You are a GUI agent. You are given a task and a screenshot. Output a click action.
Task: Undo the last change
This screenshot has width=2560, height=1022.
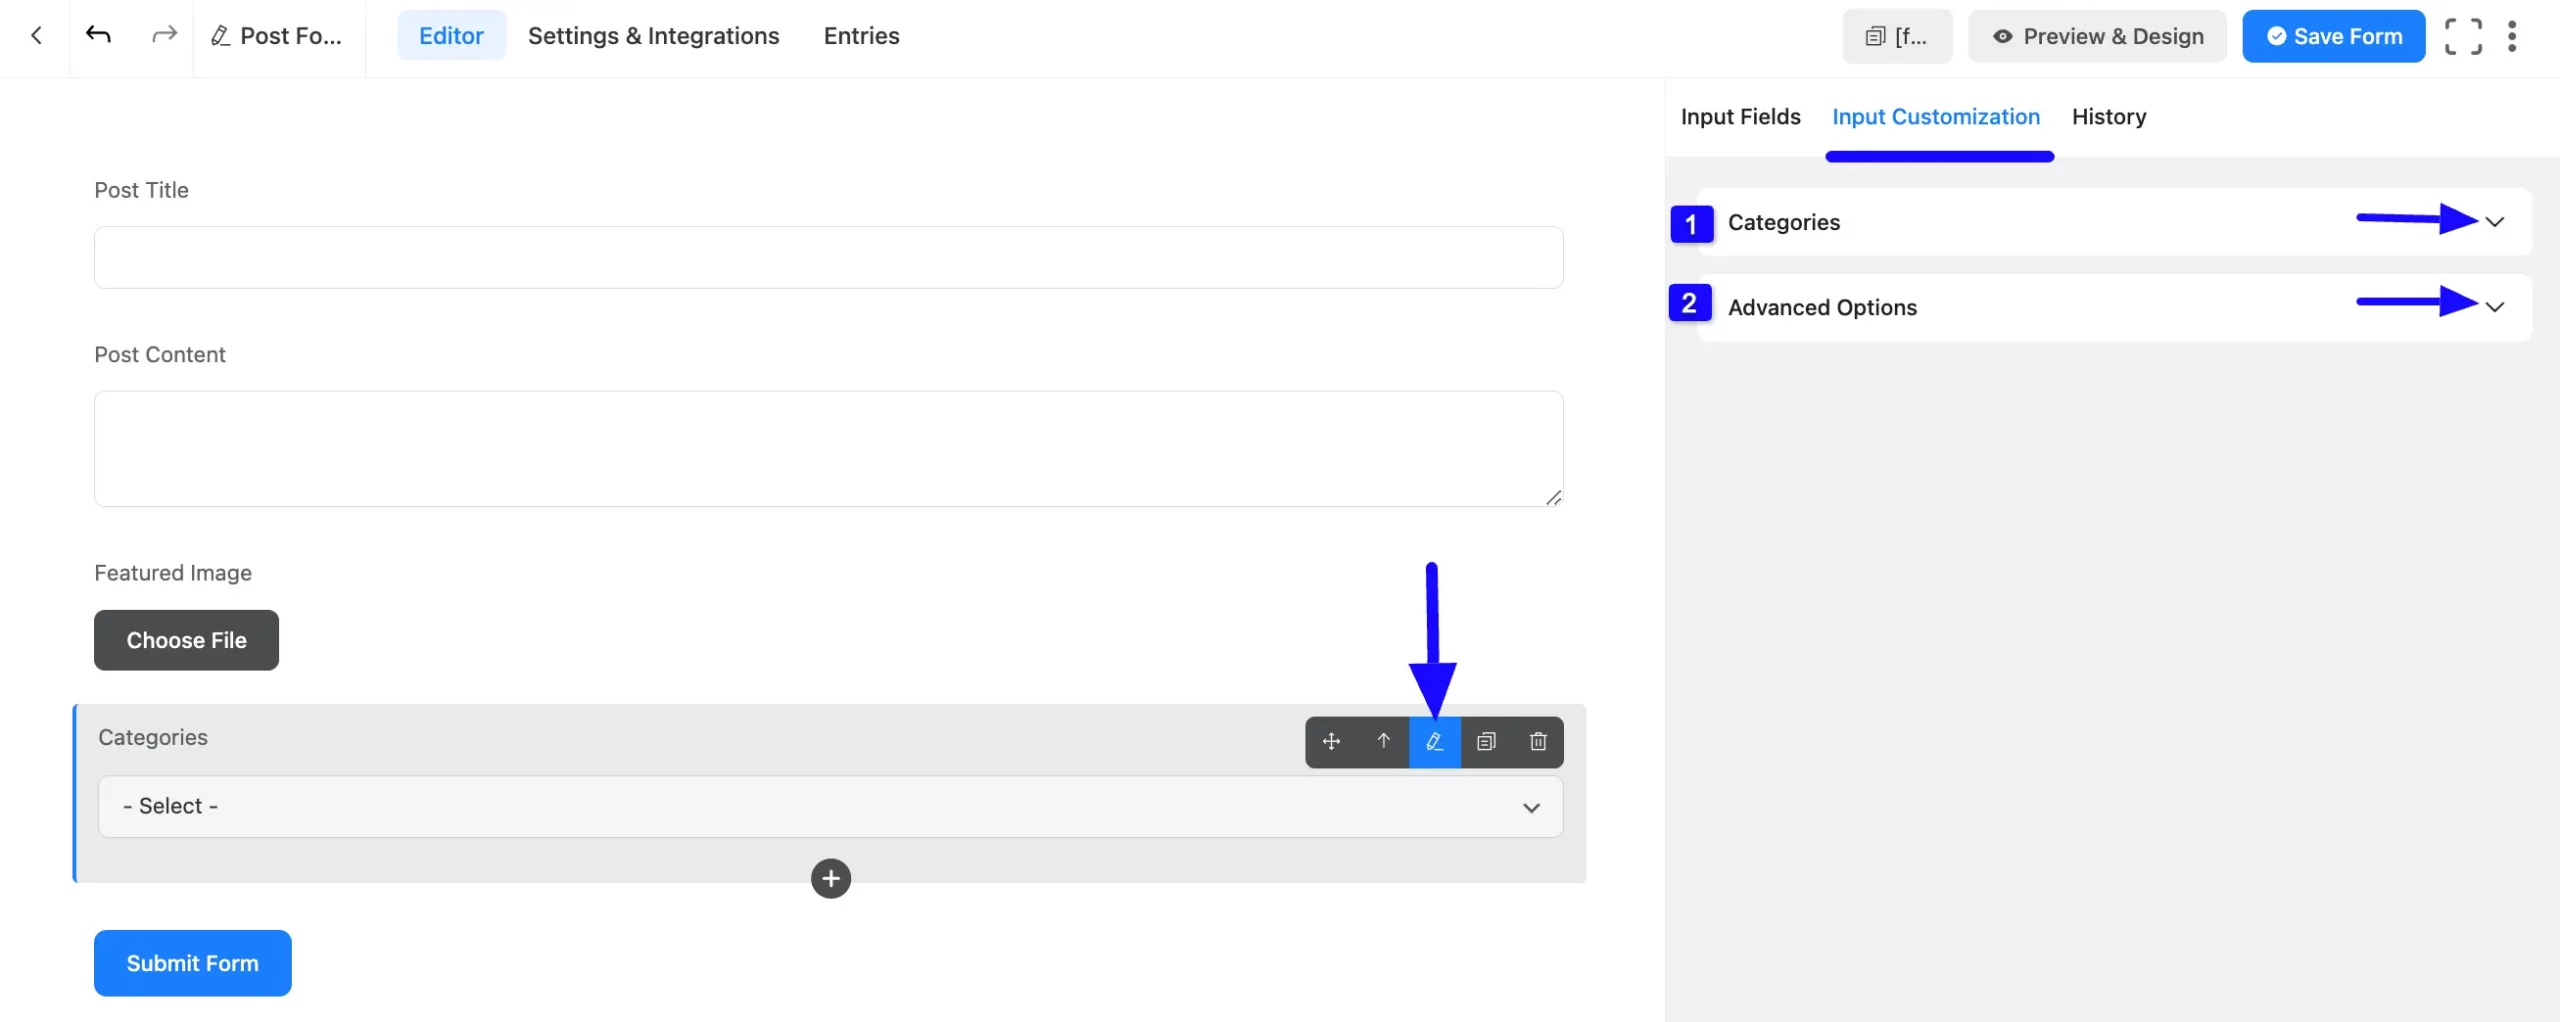click(x=98, y=36)
